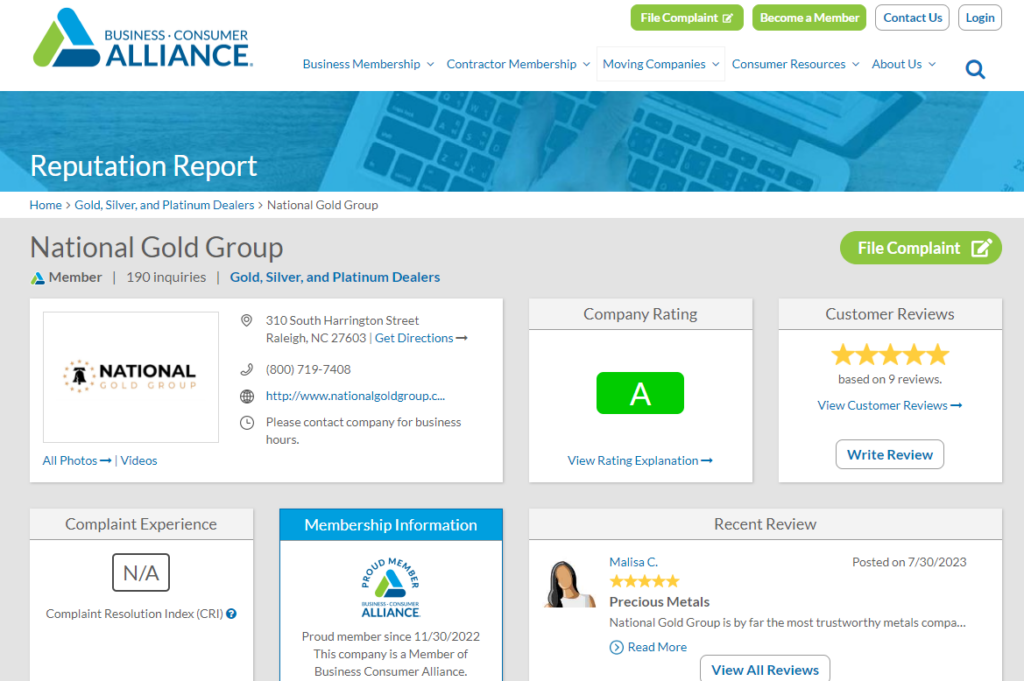
Task: Expand the About Us menu
Action: [x=904, y=64]
